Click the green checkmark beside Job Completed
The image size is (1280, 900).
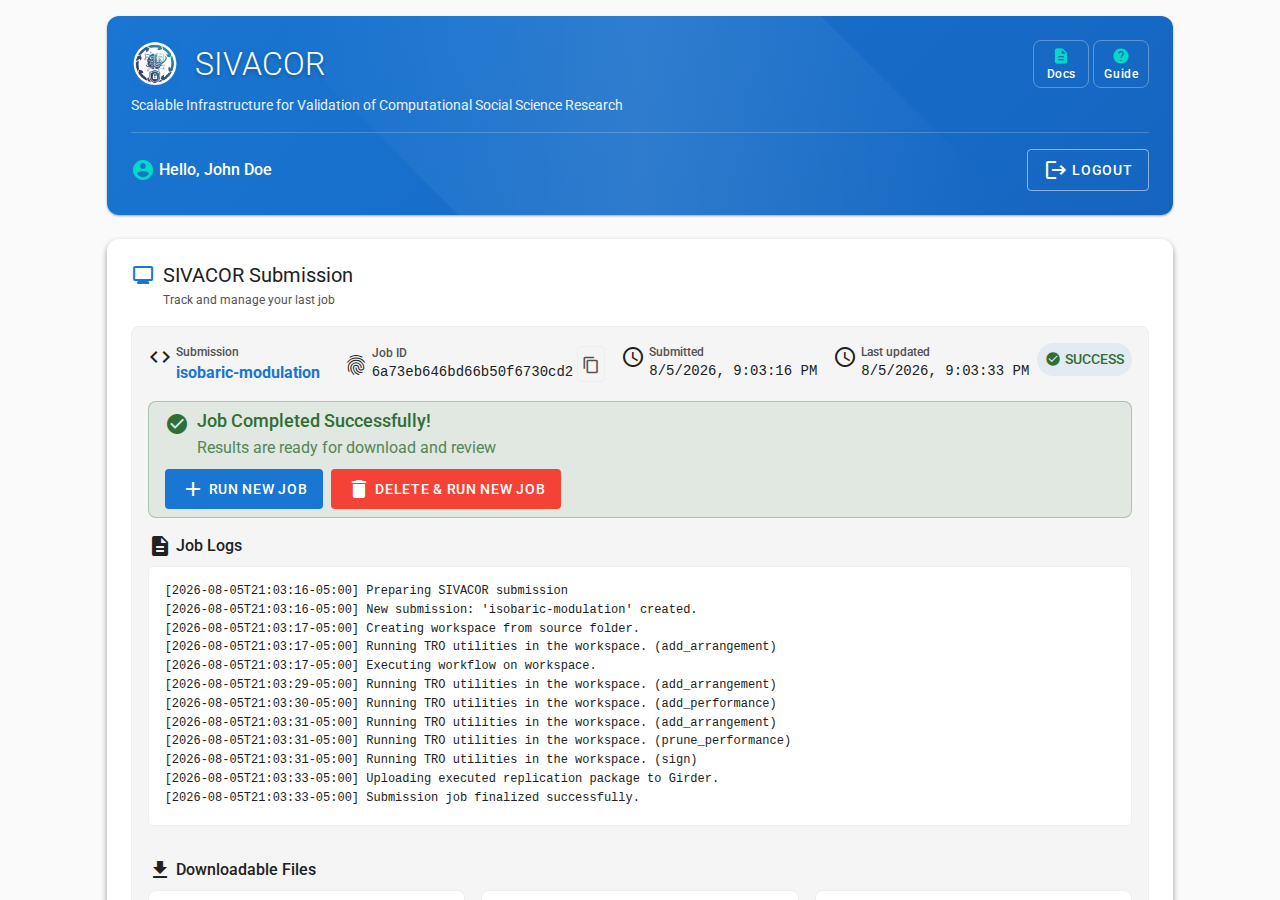177,424
